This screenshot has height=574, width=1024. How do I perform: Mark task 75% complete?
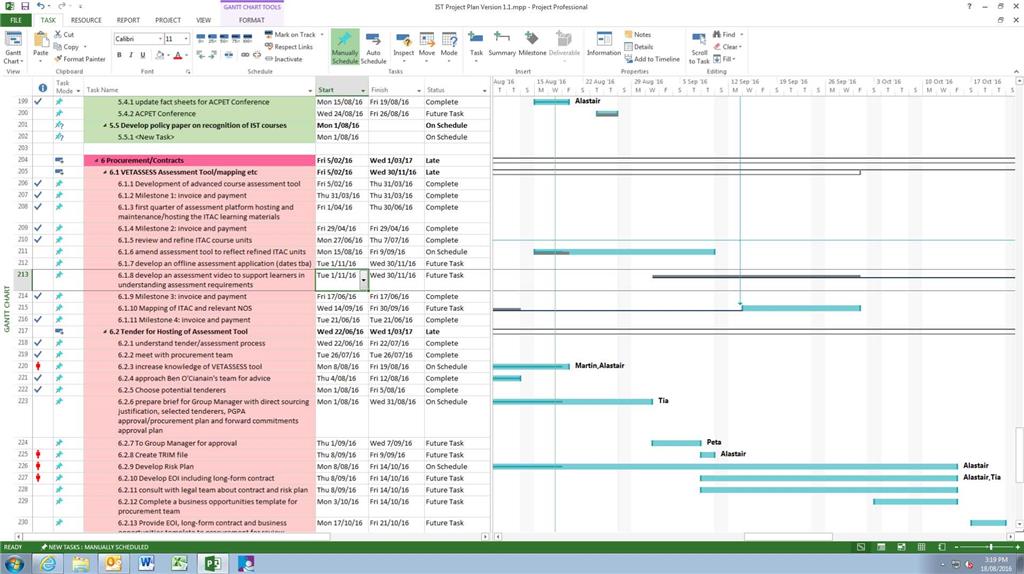click(236, 39)
